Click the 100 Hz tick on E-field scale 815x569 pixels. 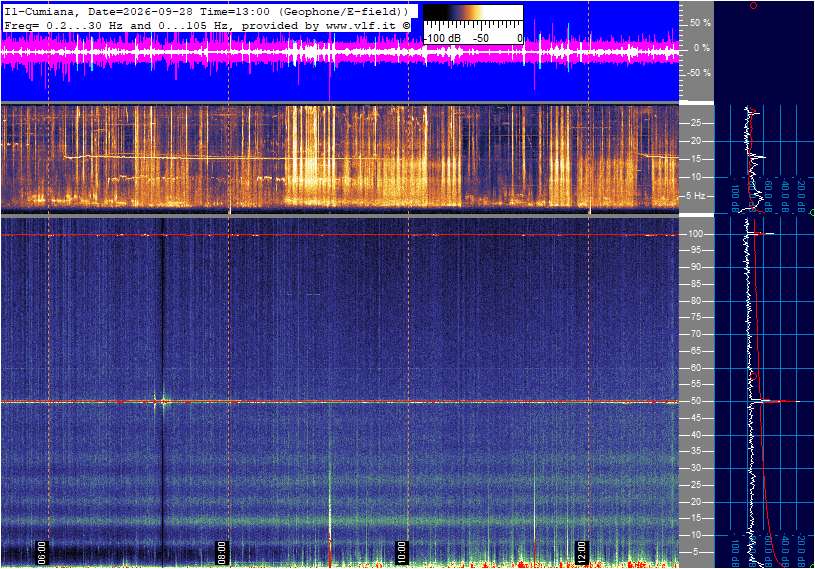(695, 234)
